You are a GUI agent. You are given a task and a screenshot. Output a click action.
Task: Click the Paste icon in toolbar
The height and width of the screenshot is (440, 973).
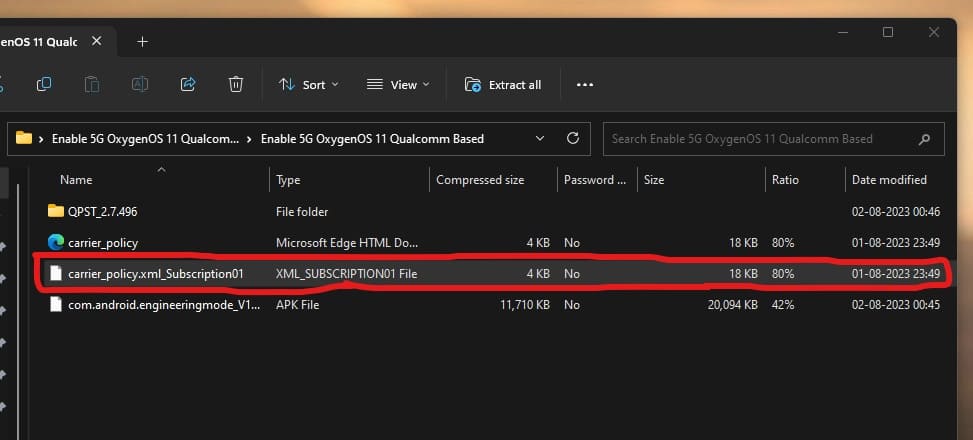coord(92,84)
